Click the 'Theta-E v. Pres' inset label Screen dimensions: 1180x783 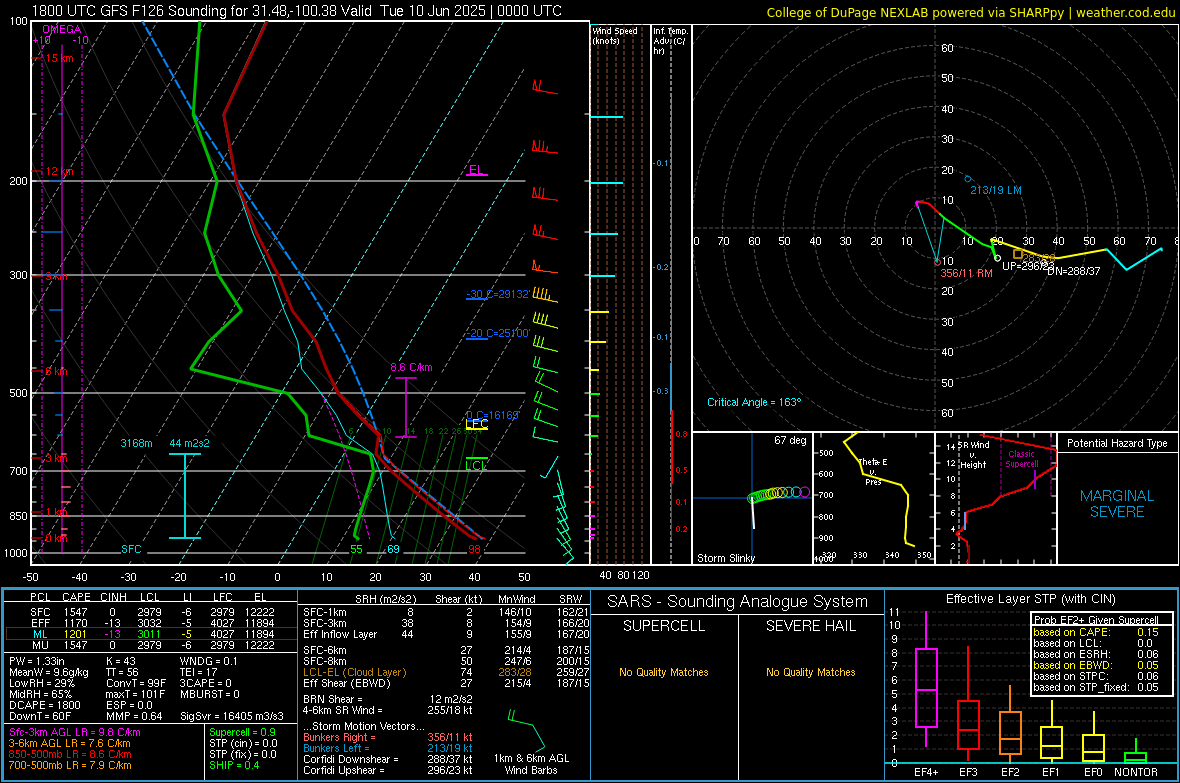[873, 471]
